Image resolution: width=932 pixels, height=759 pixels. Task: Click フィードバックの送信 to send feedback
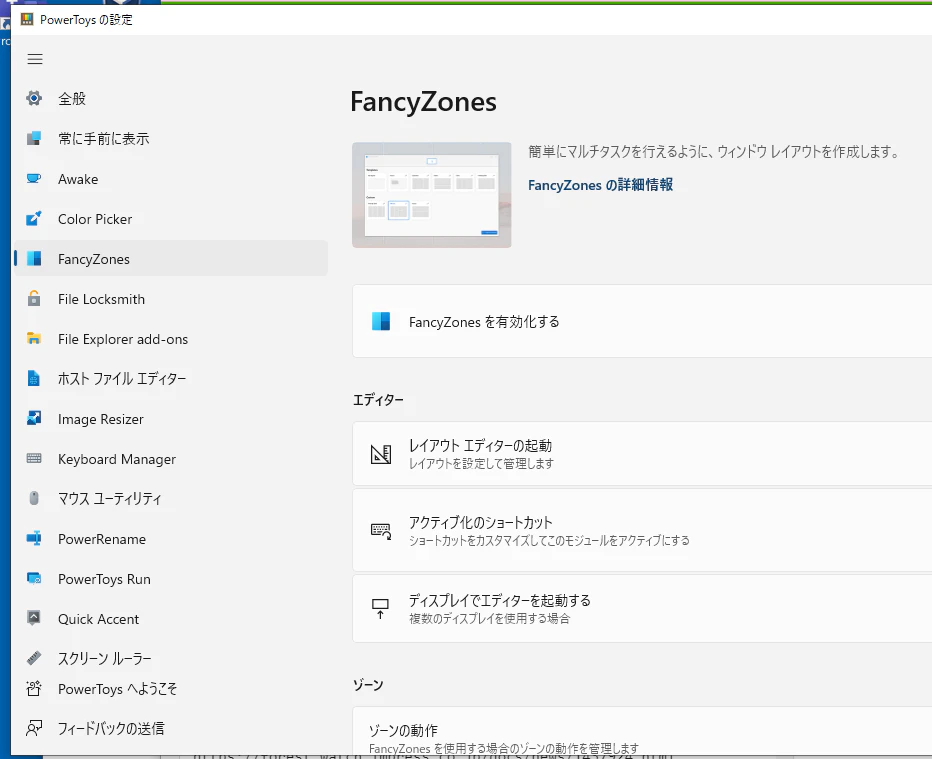pos(171,727)
